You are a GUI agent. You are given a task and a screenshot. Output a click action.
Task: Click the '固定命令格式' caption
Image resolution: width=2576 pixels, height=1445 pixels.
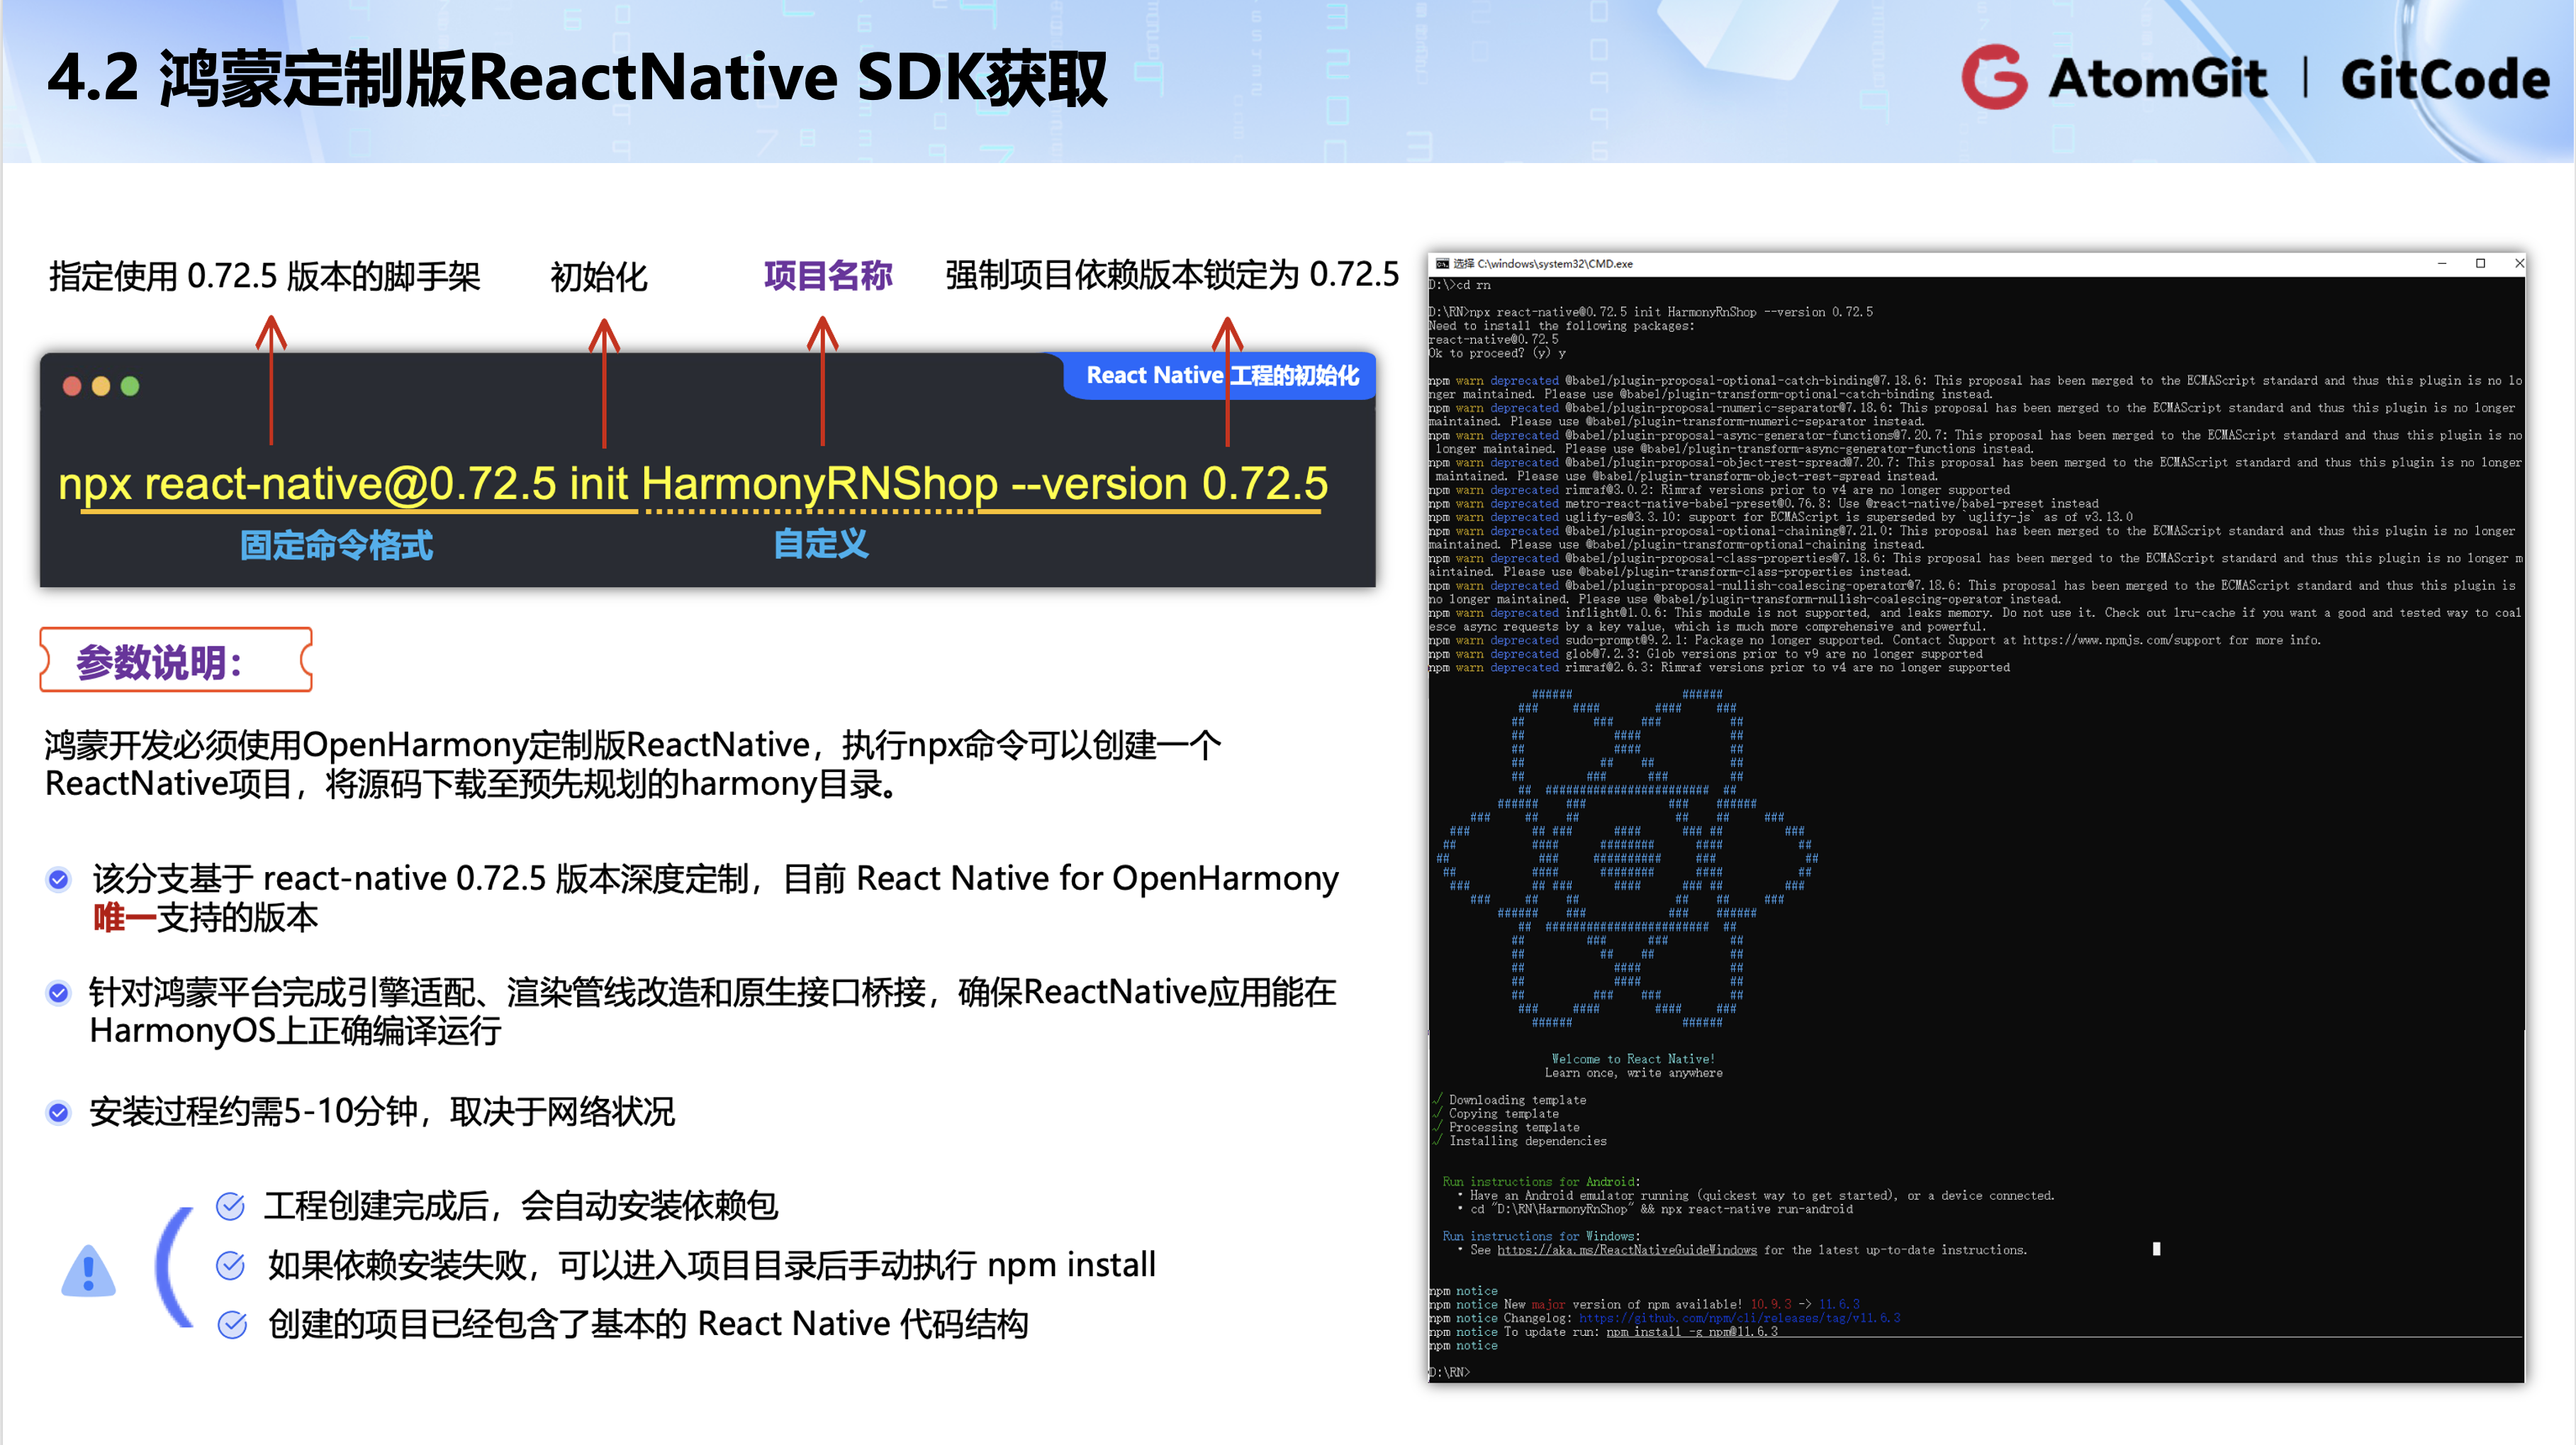coord(336,545)
